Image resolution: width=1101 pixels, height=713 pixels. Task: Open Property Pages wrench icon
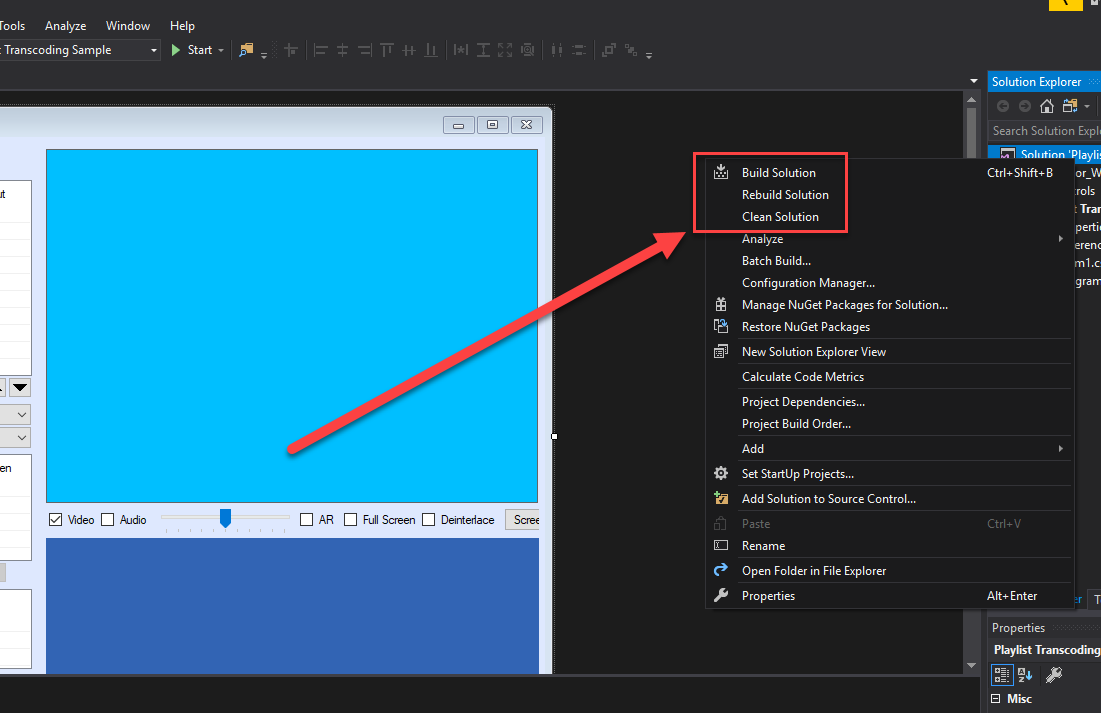click(x=1054, y=675)
